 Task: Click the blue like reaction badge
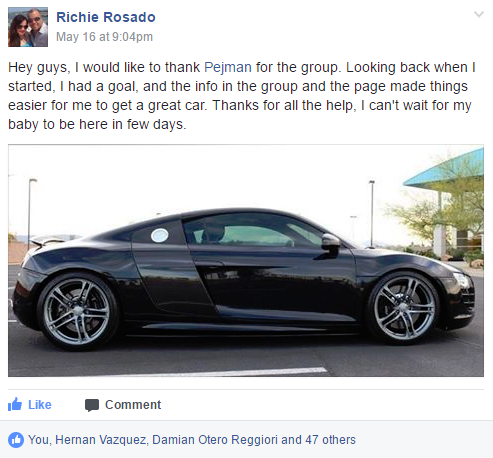point(16,440)
